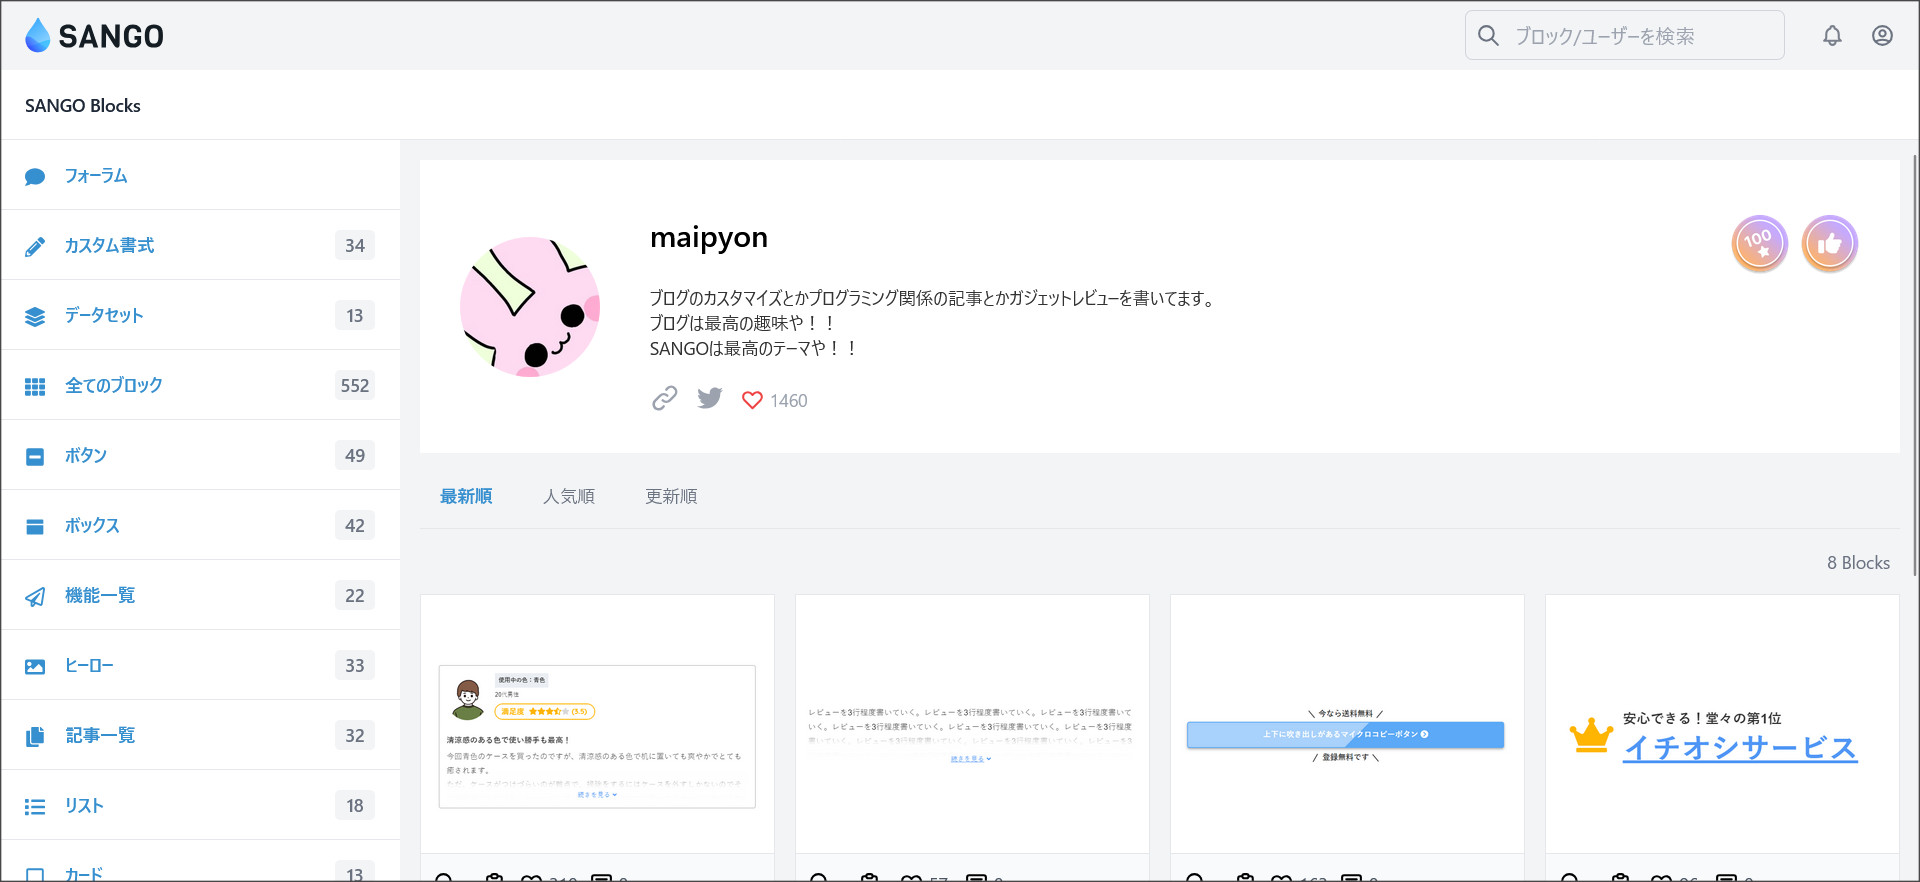Open the ボタン category in sidebar
The height and width of the screenshot is (882, 1920).
[86, 456]
